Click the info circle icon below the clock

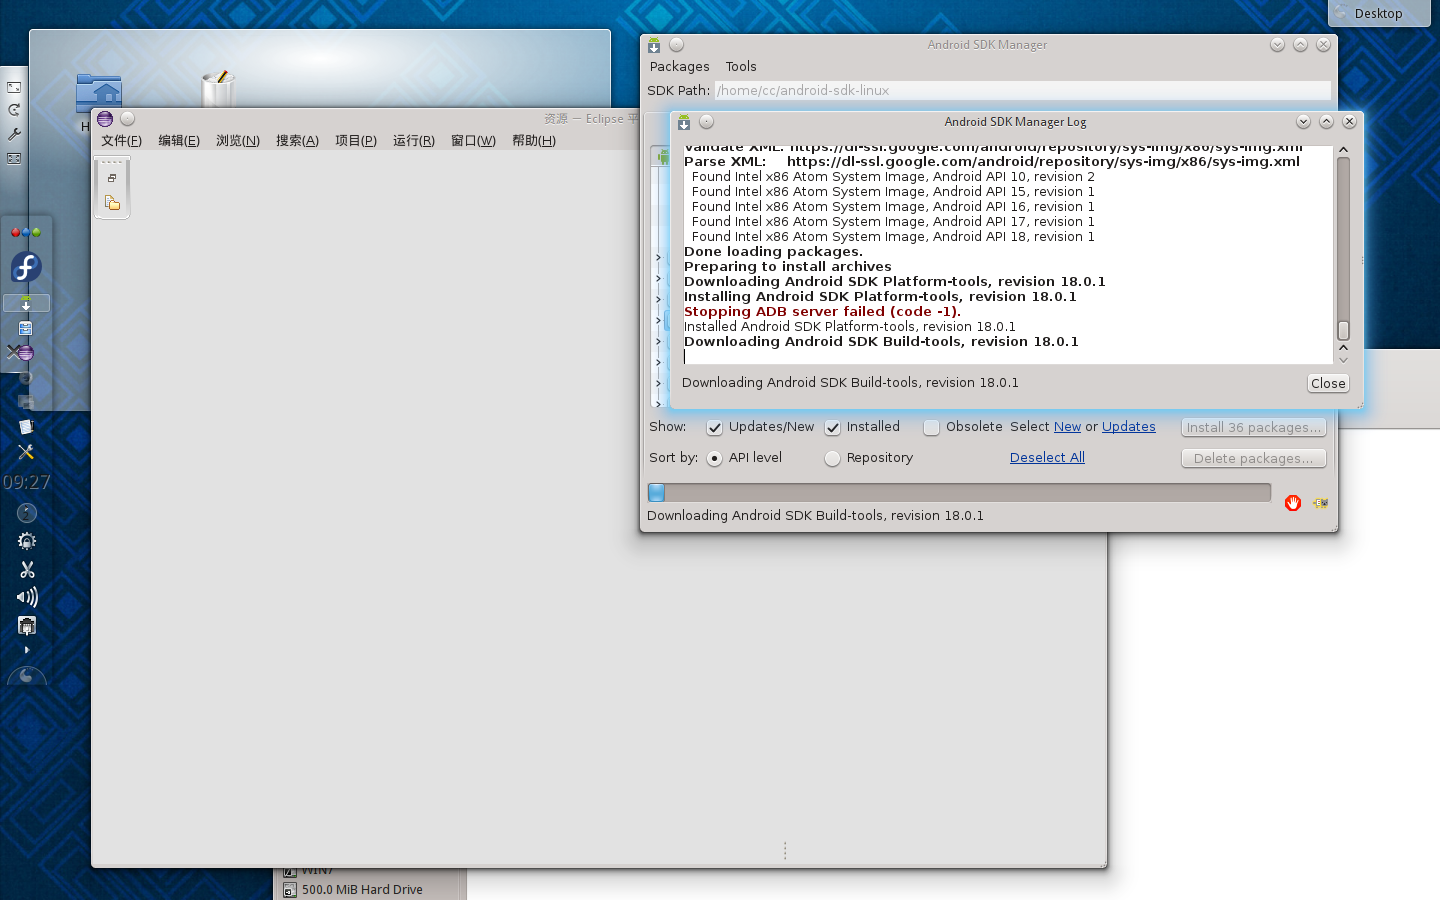pos(27,513)
